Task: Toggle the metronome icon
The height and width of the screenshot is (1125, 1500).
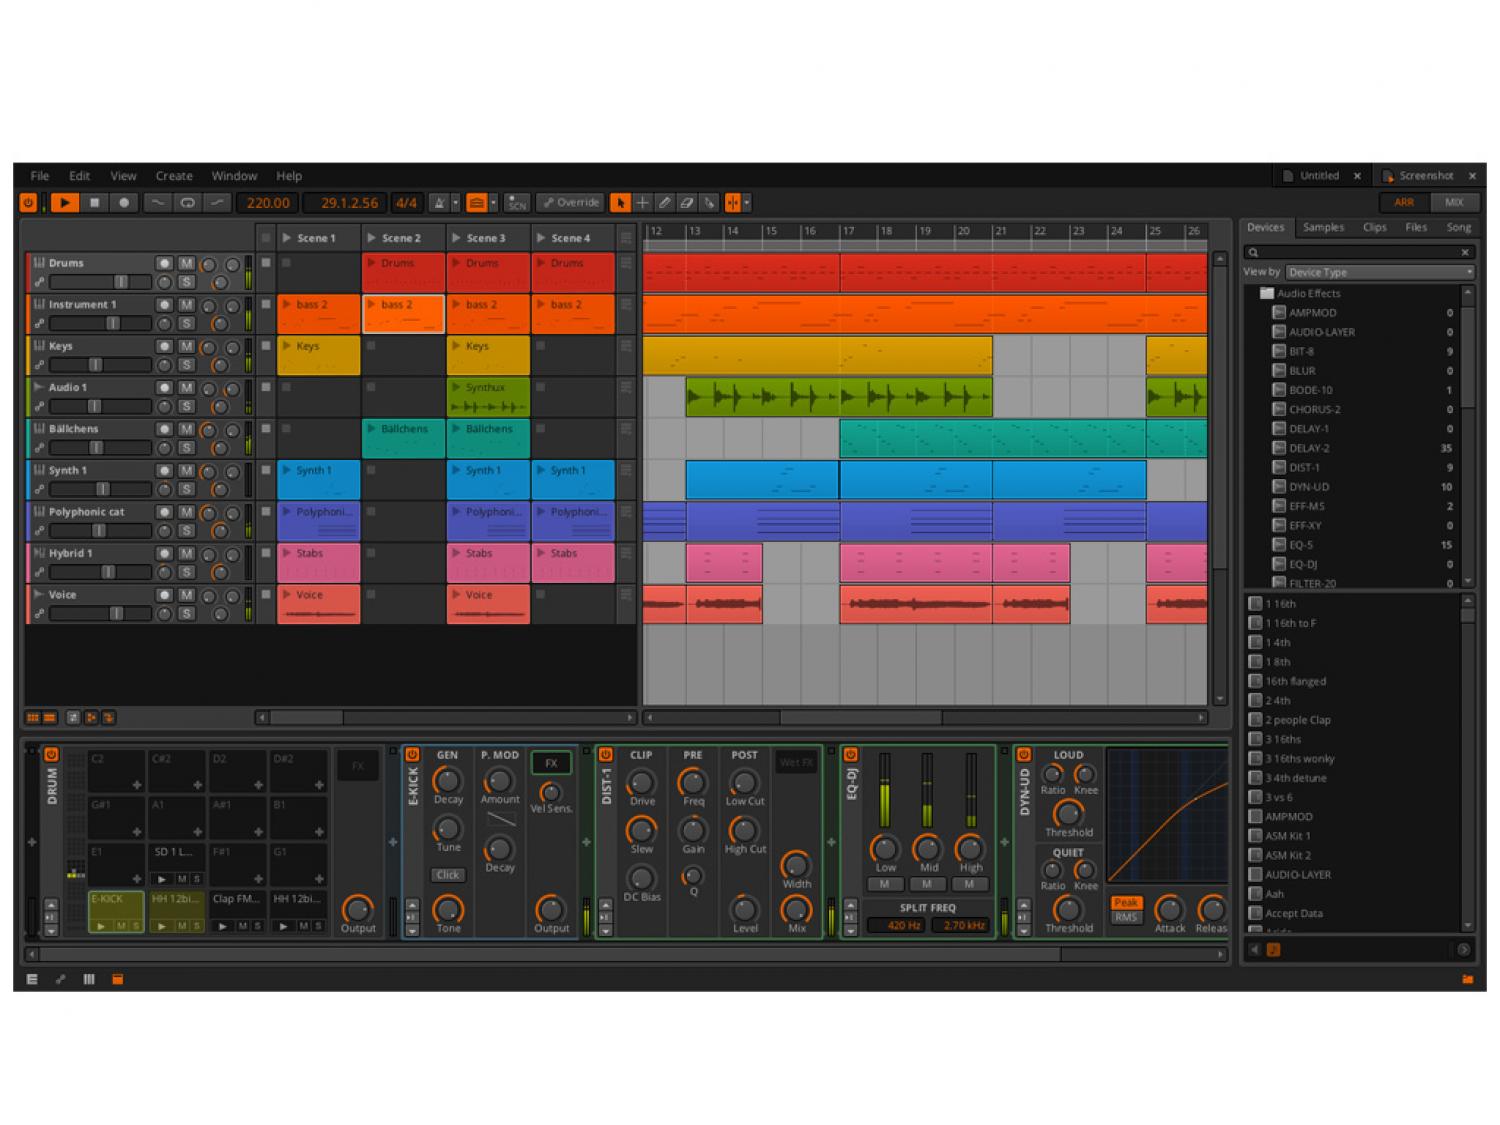Action: pos(438,203)
